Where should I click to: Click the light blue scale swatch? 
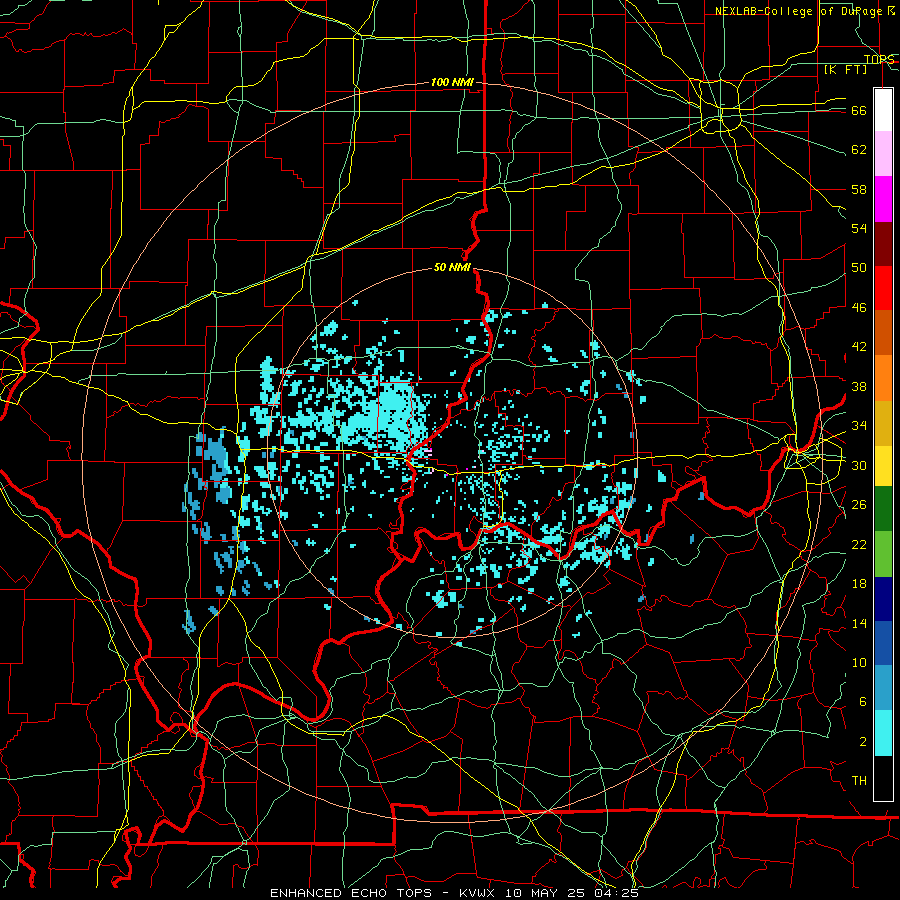883,688
